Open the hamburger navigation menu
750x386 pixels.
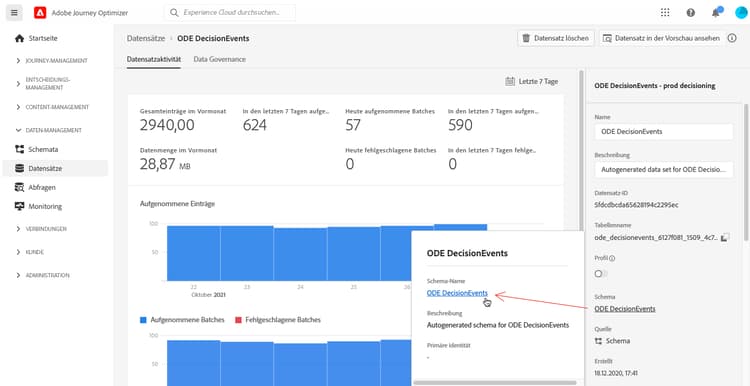click(14, 13)
